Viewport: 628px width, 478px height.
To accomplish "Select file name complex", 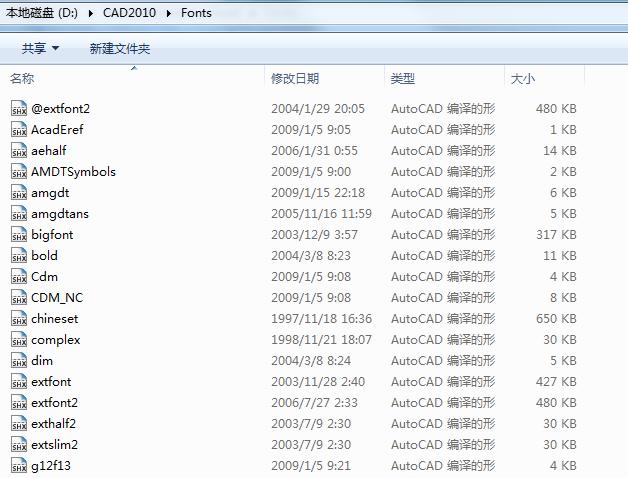I will pyautogui.click(x=56, y=340).
